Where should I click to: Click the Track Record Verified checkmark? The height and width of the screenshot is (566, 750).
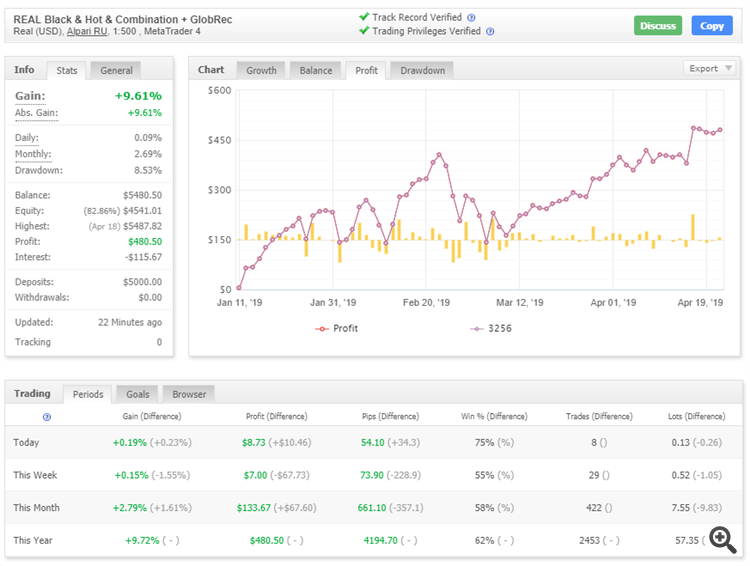(x=364, y=17)
